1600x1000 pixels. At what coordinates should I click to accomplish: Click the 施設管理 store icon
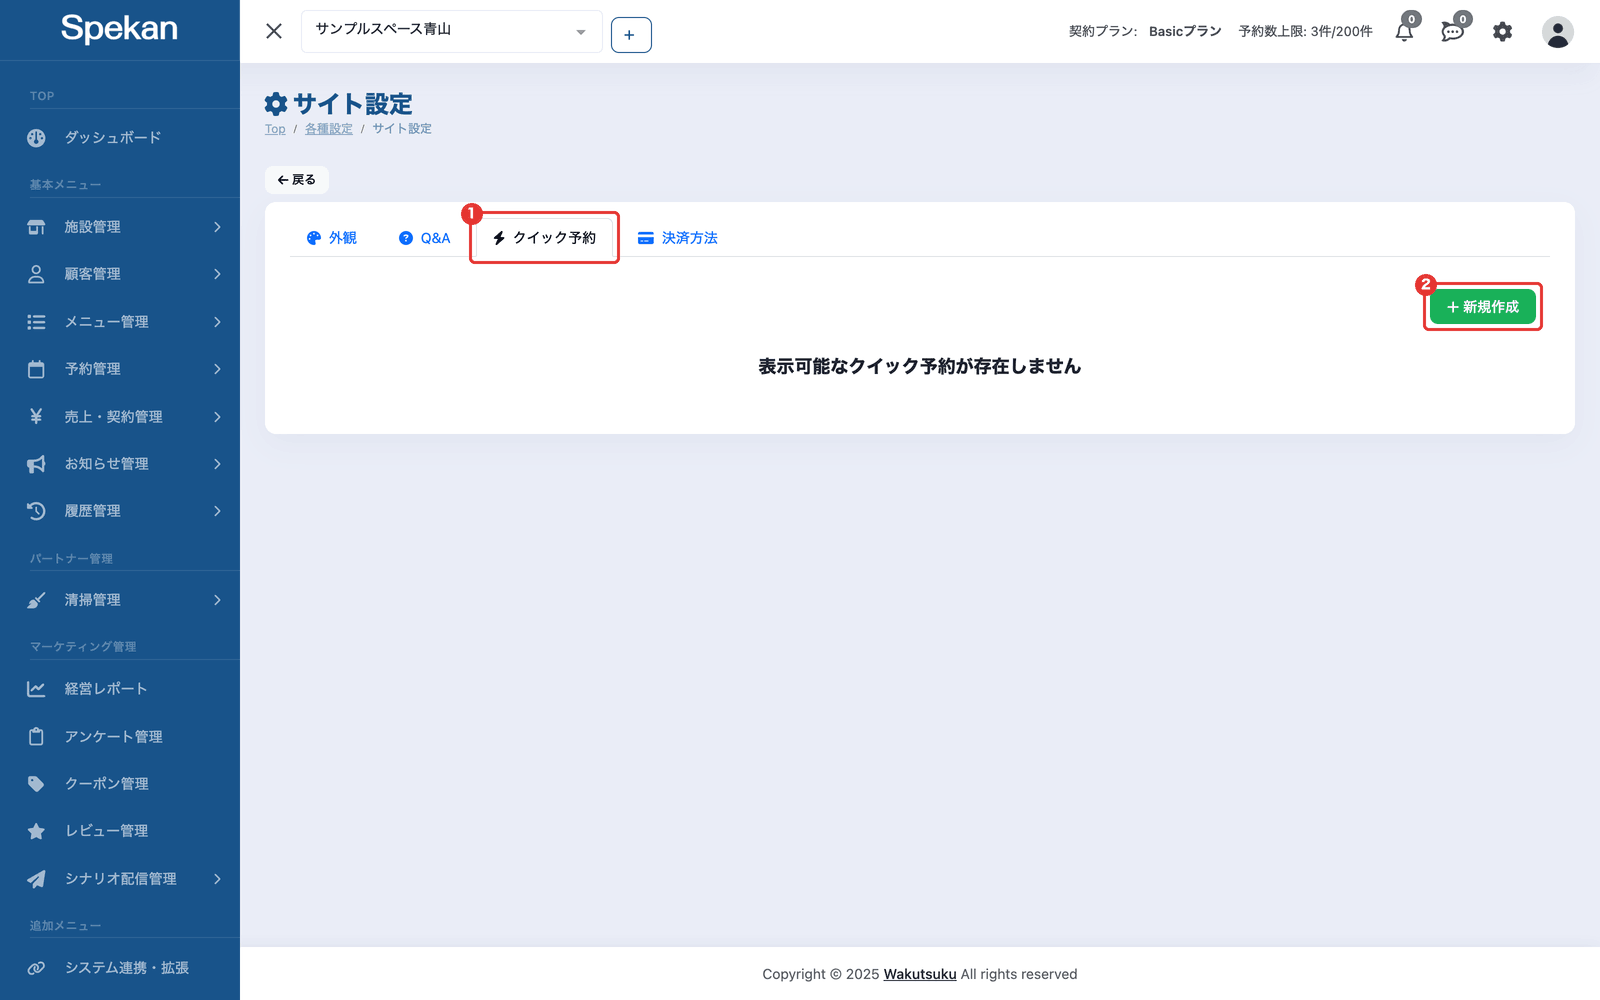(x=36, y=227)
